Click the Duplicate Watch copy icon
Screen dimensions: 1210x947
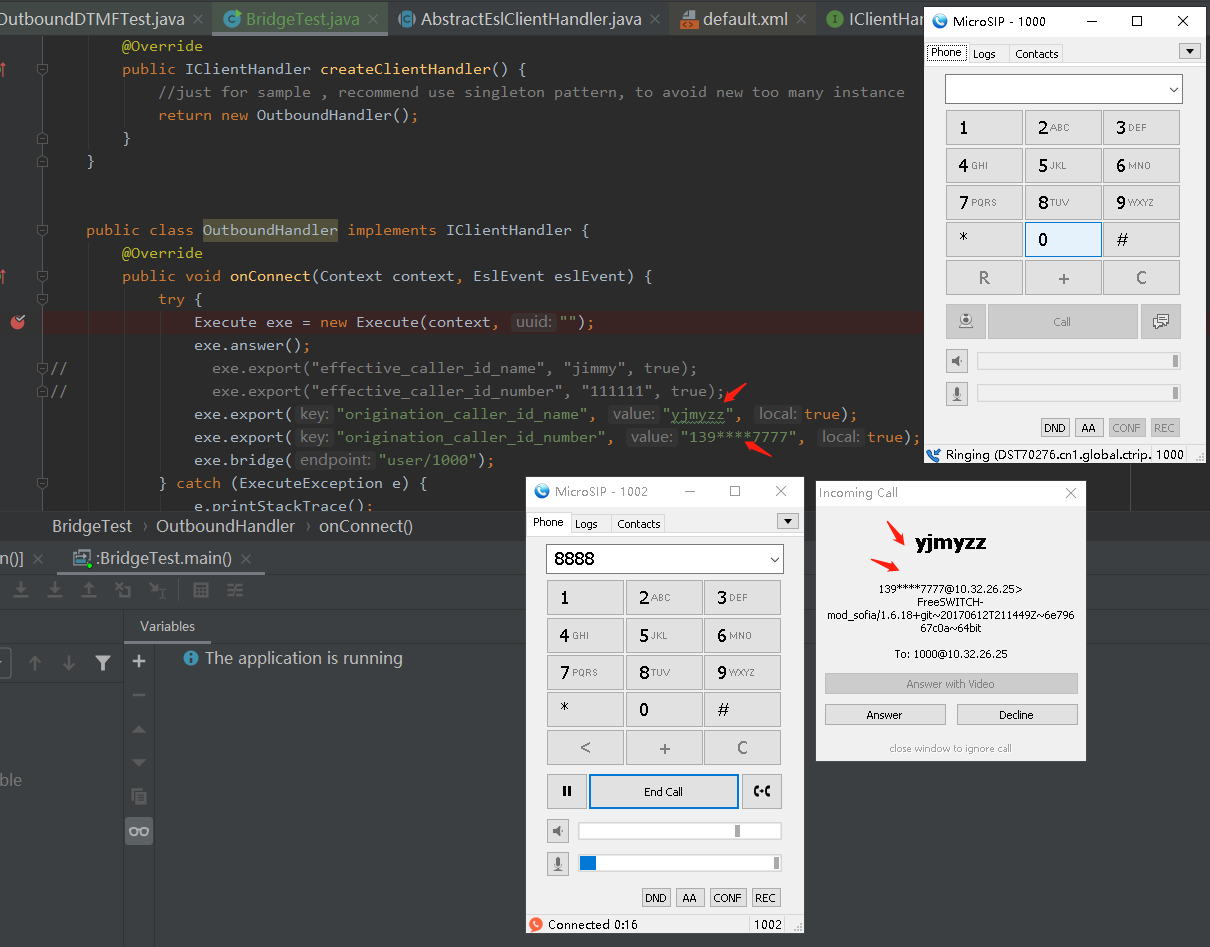coord(139,797)
